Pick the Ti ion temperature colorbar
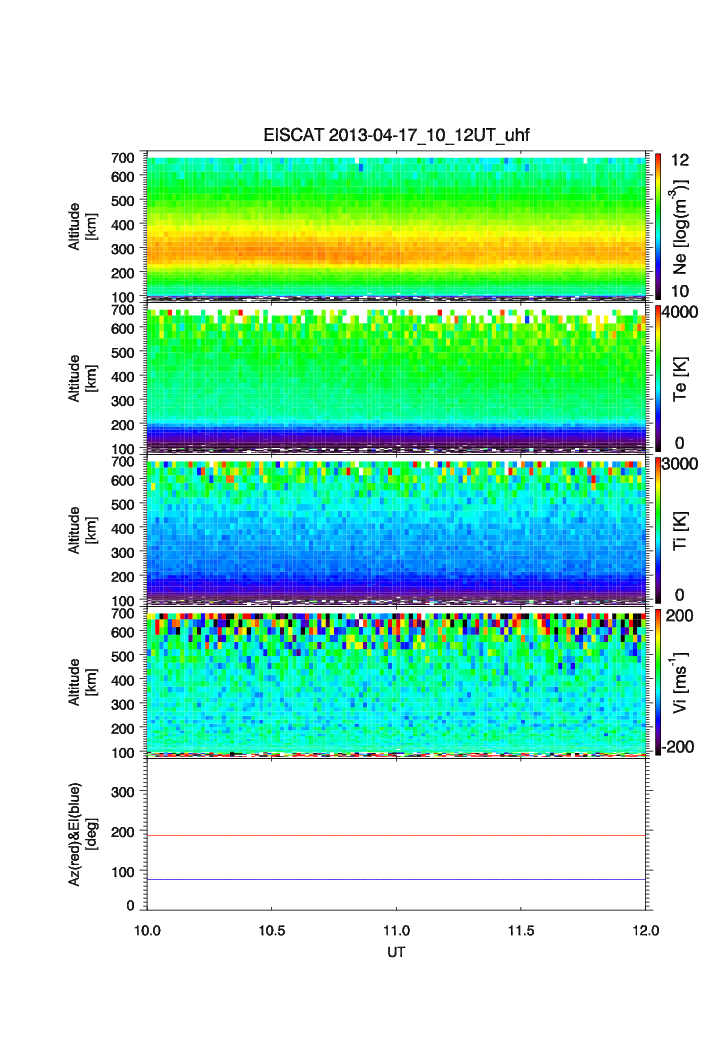The width and height of the screenshot is (708, 1062). click(x=658, y=530)
